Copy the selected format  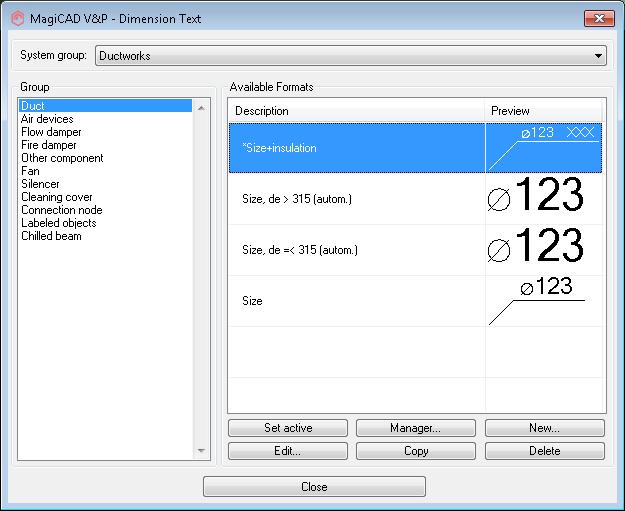click(x=416, y=451)
